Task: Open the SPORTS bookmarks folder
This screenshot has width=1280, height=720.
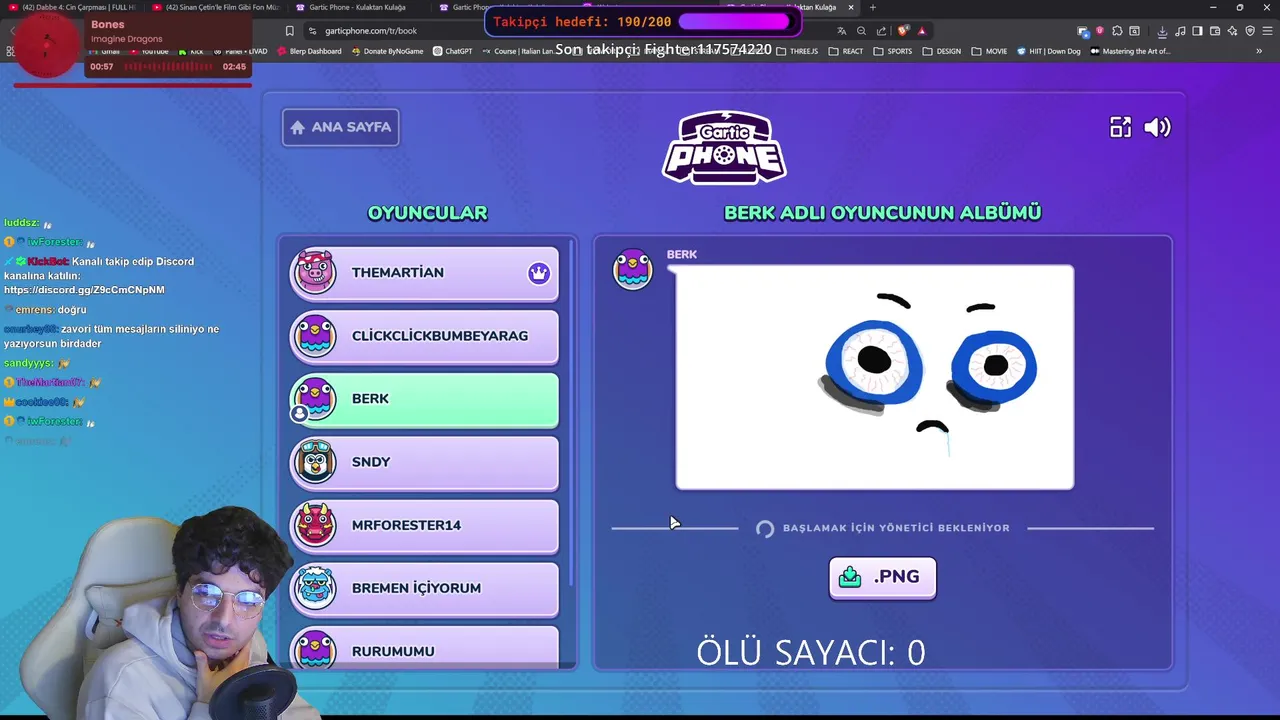Action: pyautogui.click(x=893, y=51)
